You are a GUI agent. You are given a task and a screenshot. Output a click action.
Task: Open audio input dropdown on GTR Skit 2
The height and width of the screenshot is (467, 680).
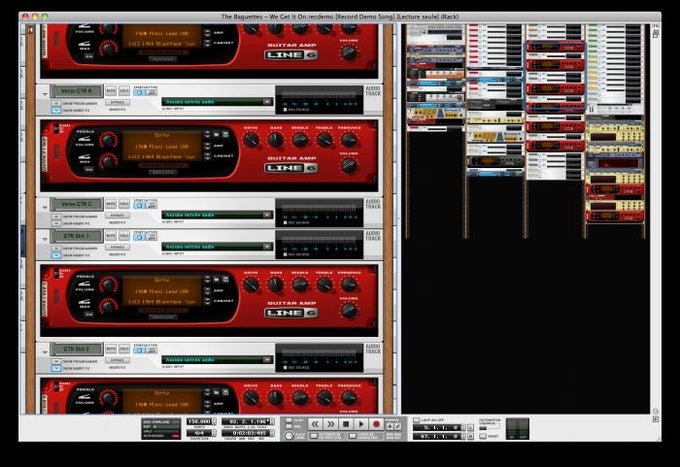point(267,359)
